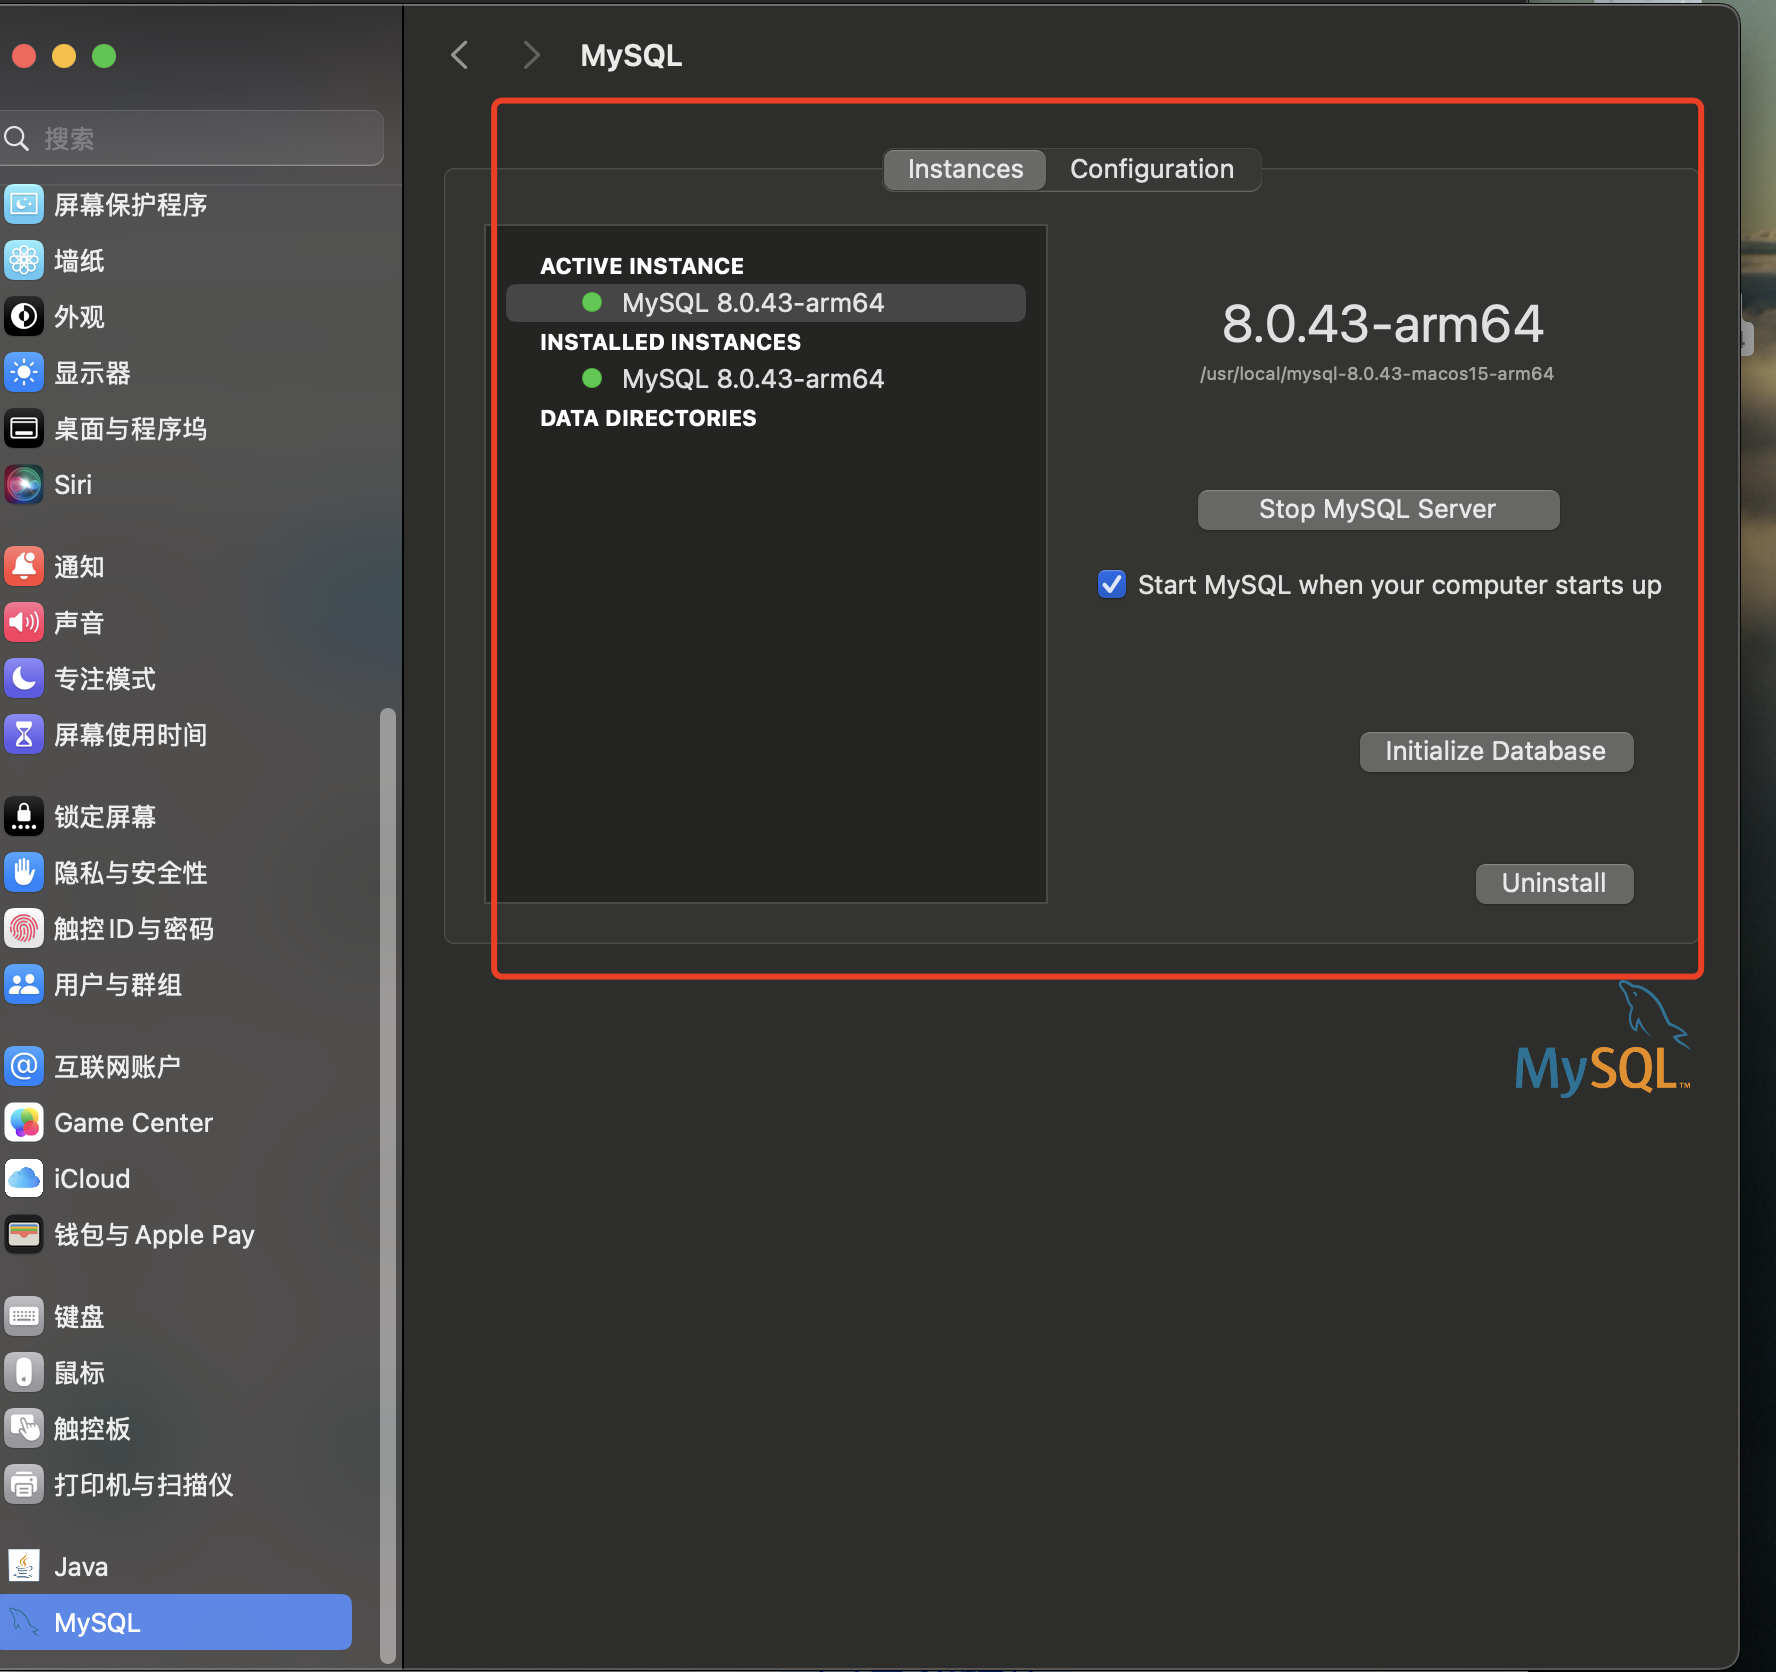
Task: Click the sidebar vertical scrollbar
Action: 388,1186
